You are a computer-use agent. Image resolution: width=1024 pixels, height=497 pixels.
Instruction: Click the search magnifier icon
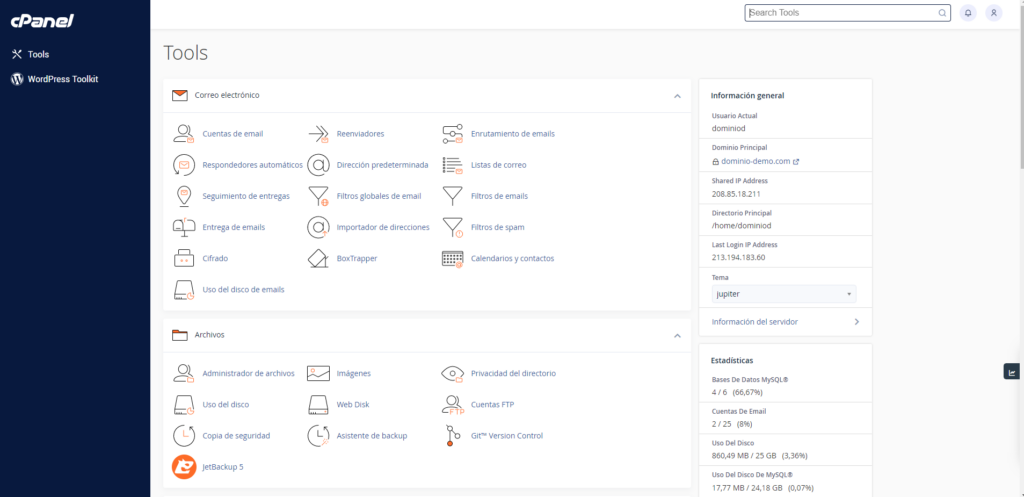942,12
